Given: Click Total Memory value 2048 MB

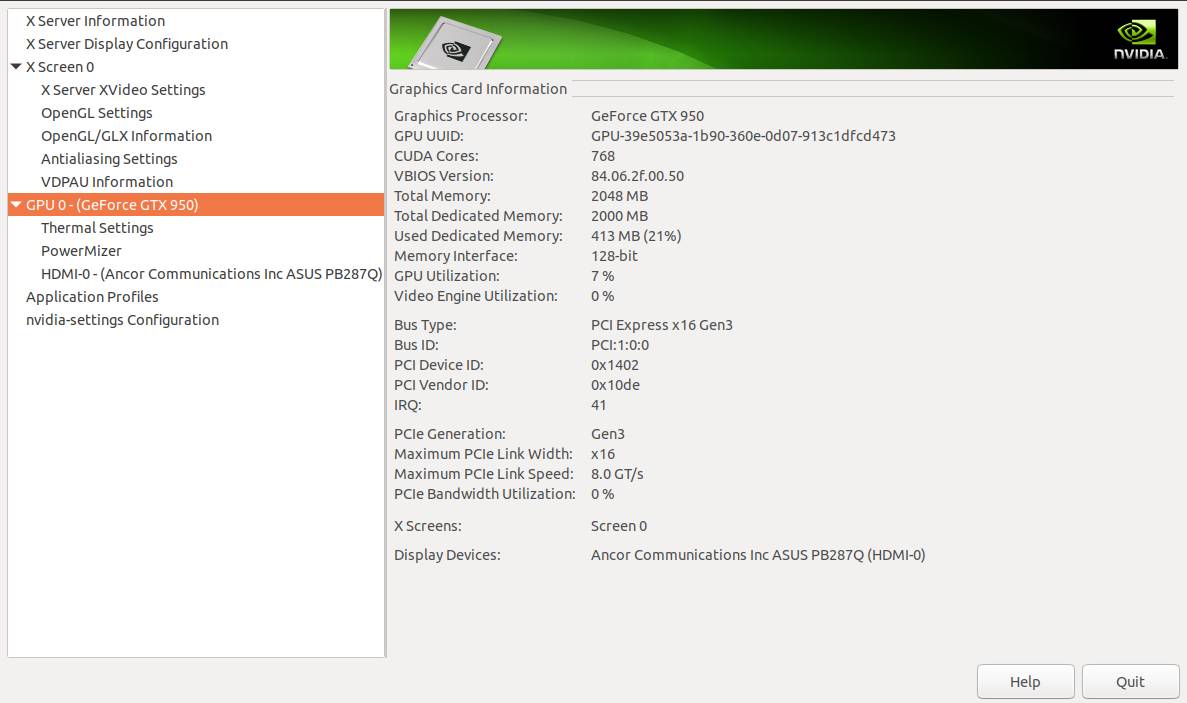Looking at the screenshot, I should click(619, 196).
